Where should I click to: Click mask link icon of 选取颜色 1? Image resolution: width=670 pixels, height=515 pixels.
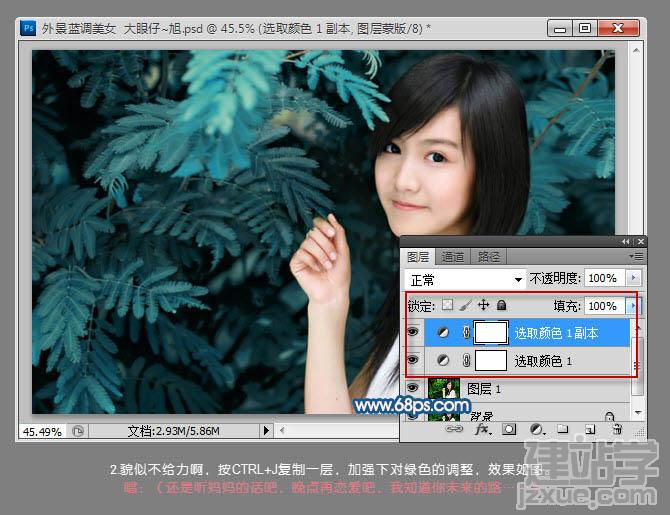(x=466, y=361)
